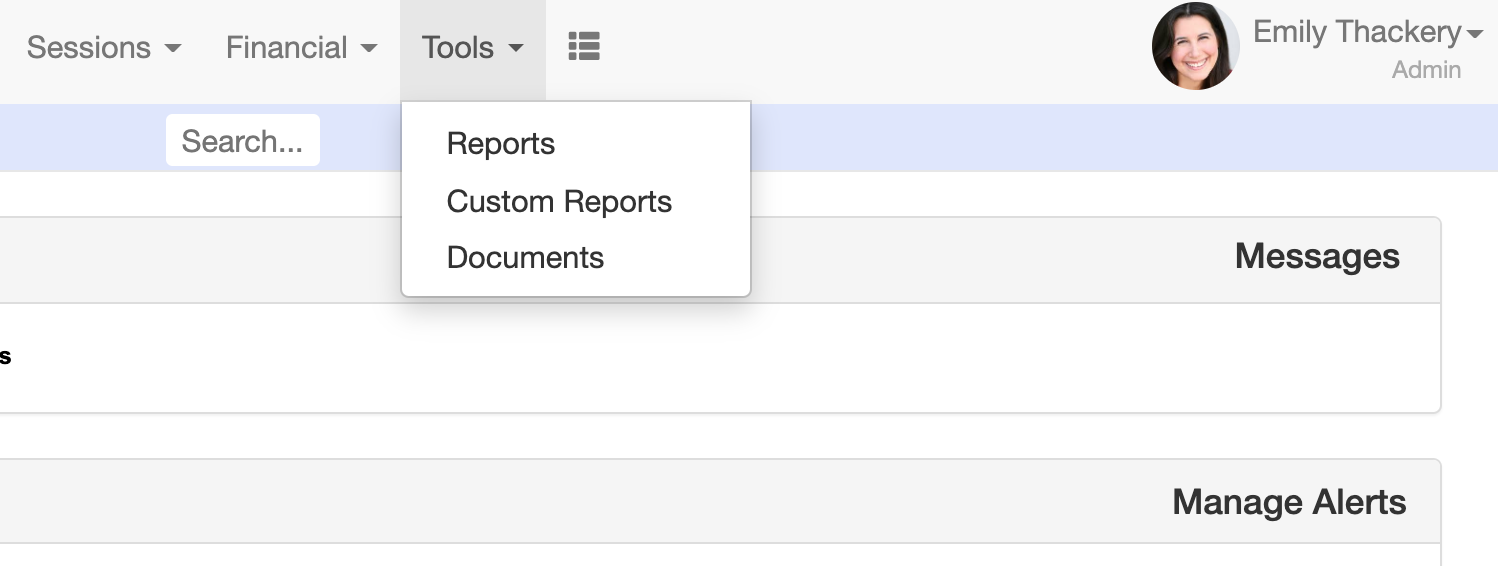Choose Custom Reports in the Tools menu
The image size is (1498, 566).
coord(559,202)
